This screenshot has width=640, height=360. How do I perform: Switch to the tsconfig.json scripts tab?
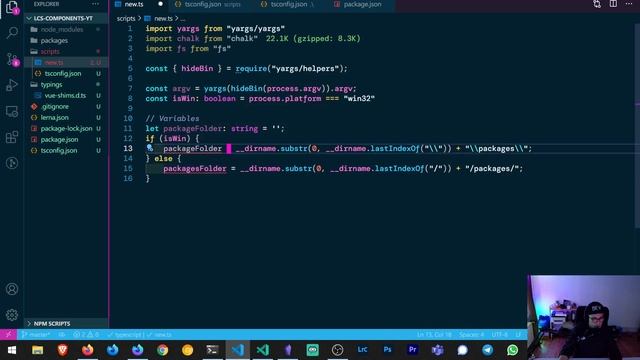[208, 4]
